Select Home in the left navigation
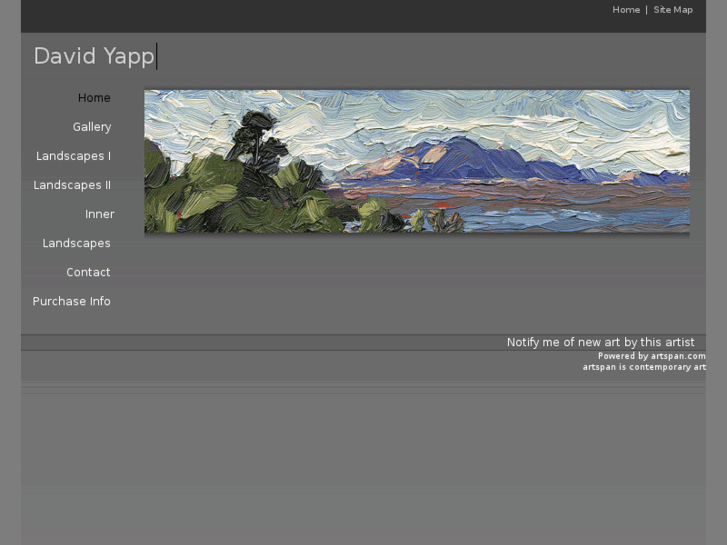 (x=94, y=98)
